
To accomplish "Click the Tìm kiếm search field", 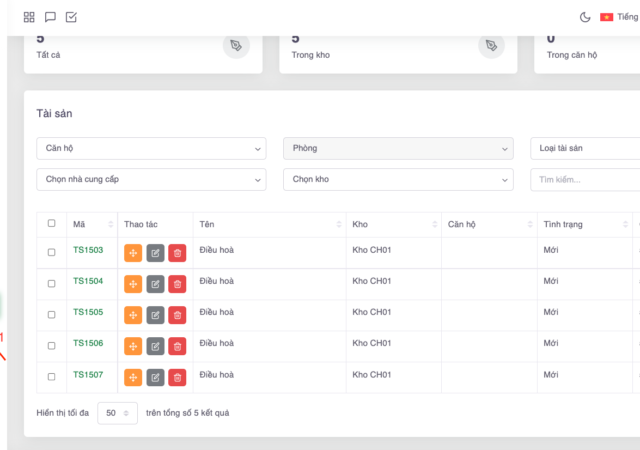I will point(585,179).
